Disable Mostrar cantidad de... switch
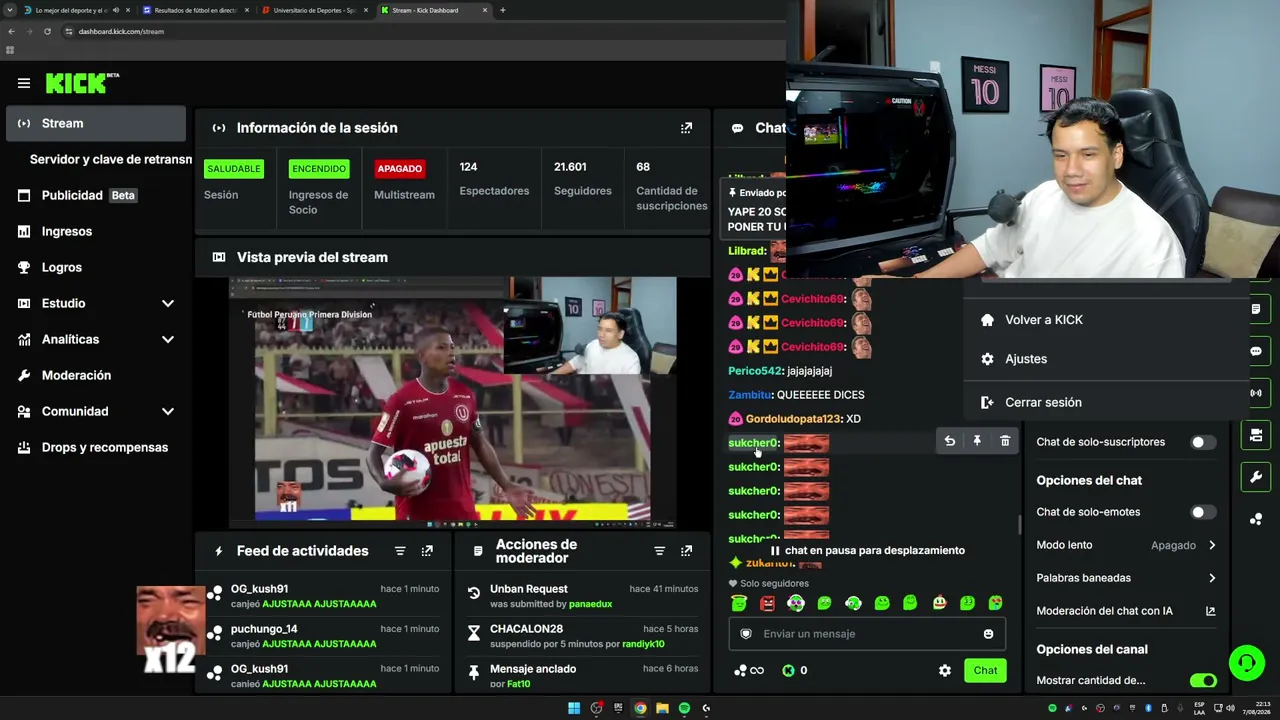 click(1203, 681)
